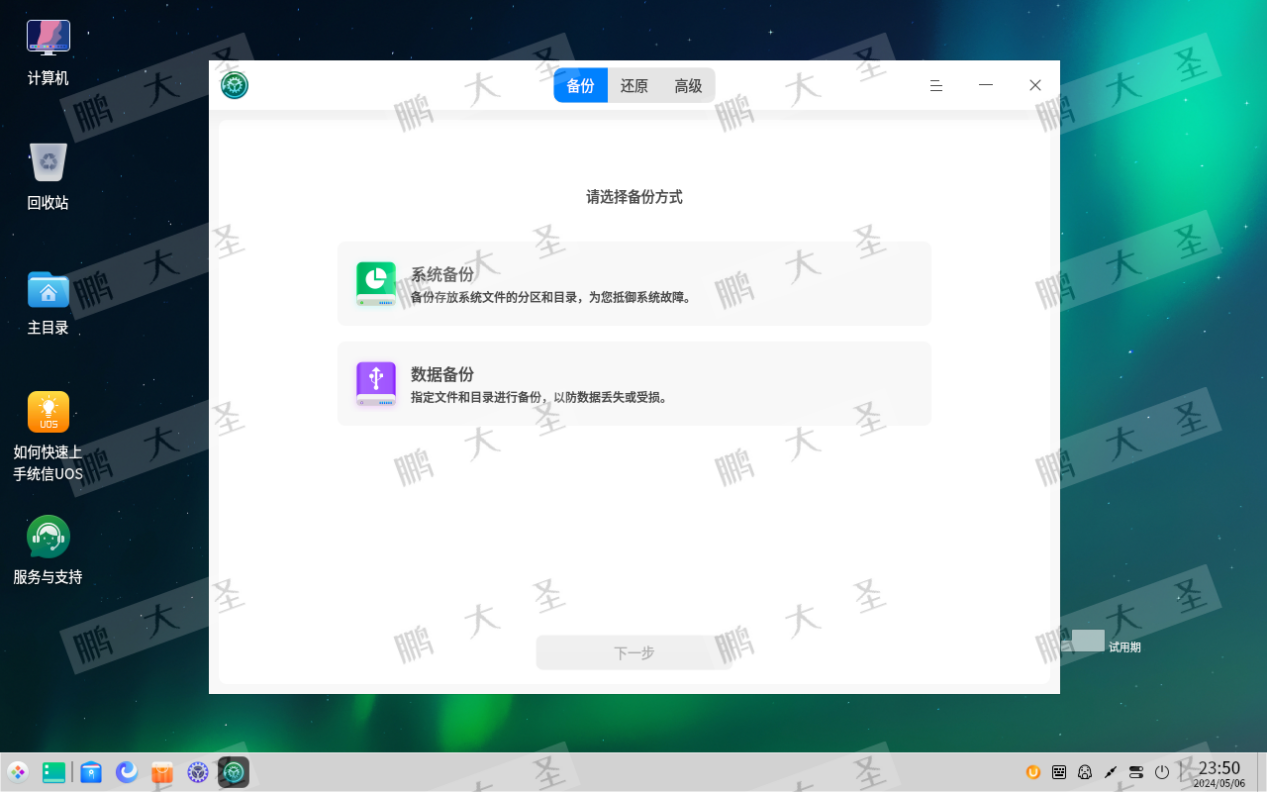Click the pen-shaped tray icon
The image size is (1267, 792).
coord(1111,772)
